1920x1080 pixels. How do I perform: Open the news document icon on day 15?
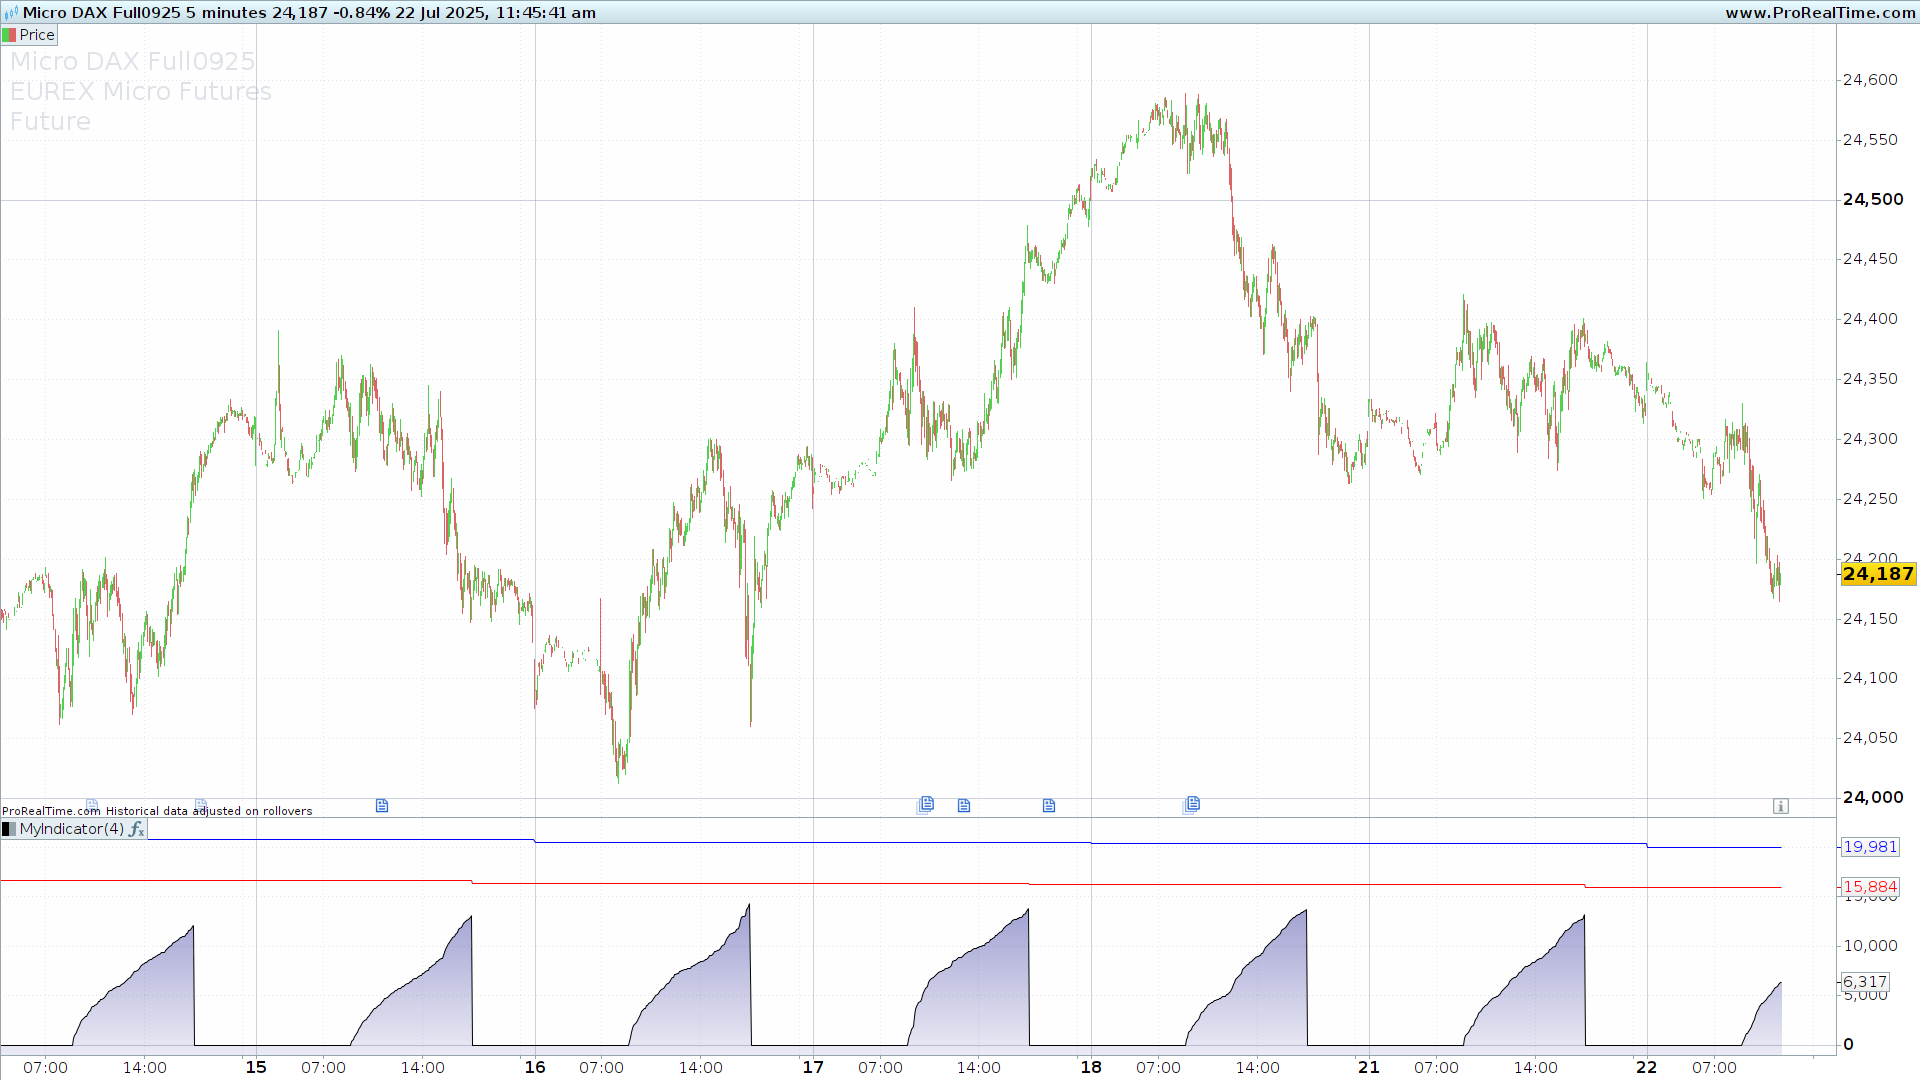(382, 806)
